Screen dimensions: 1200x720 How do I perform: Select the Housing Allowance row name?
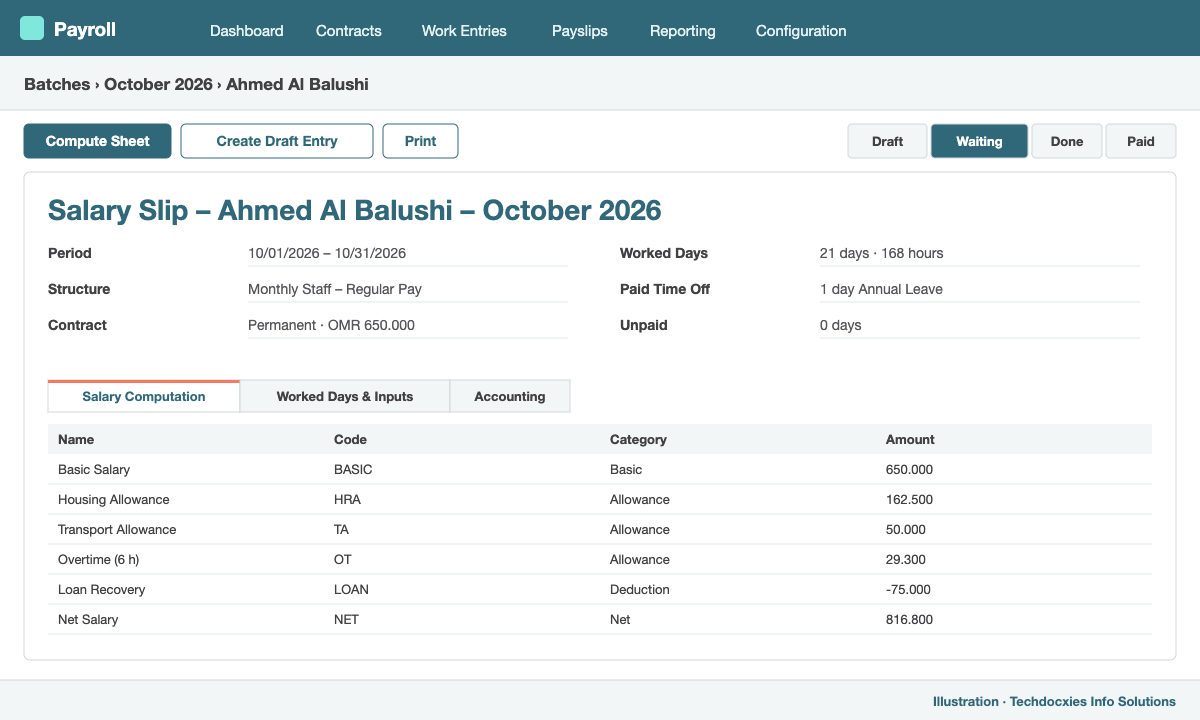[x=114, y=499]
